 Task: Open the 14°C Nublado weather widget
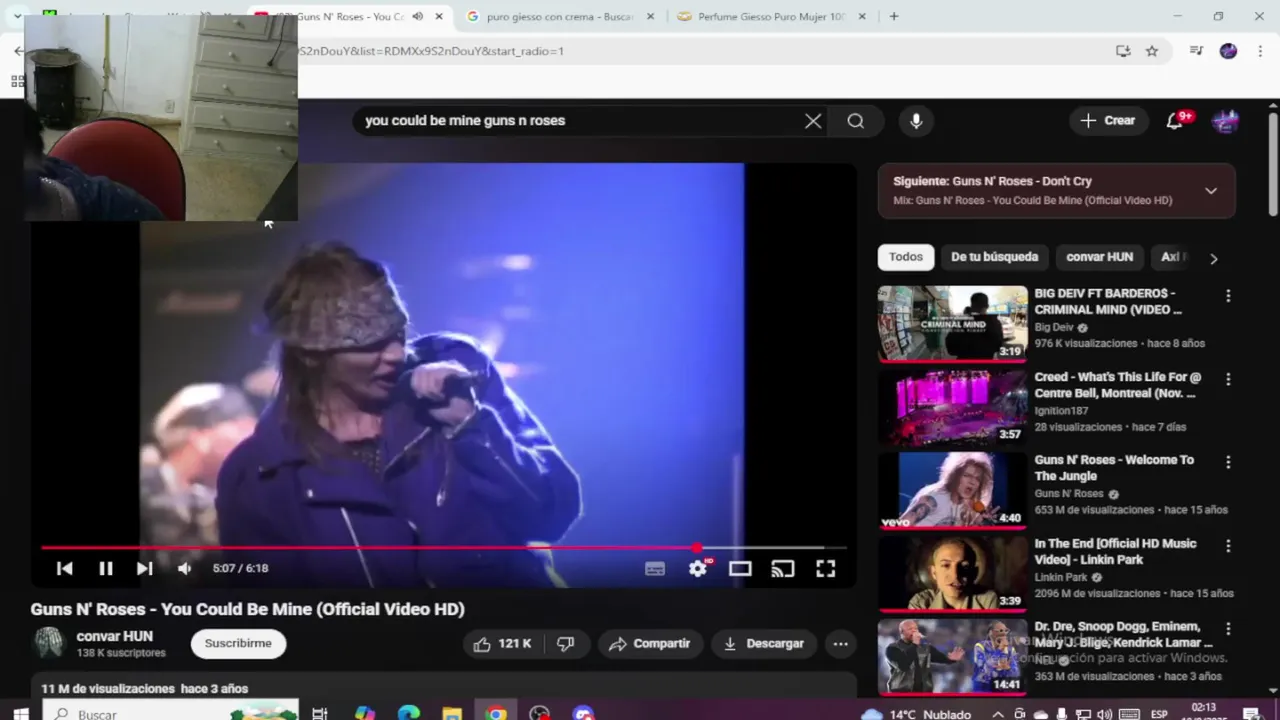[x=917, y=714]
